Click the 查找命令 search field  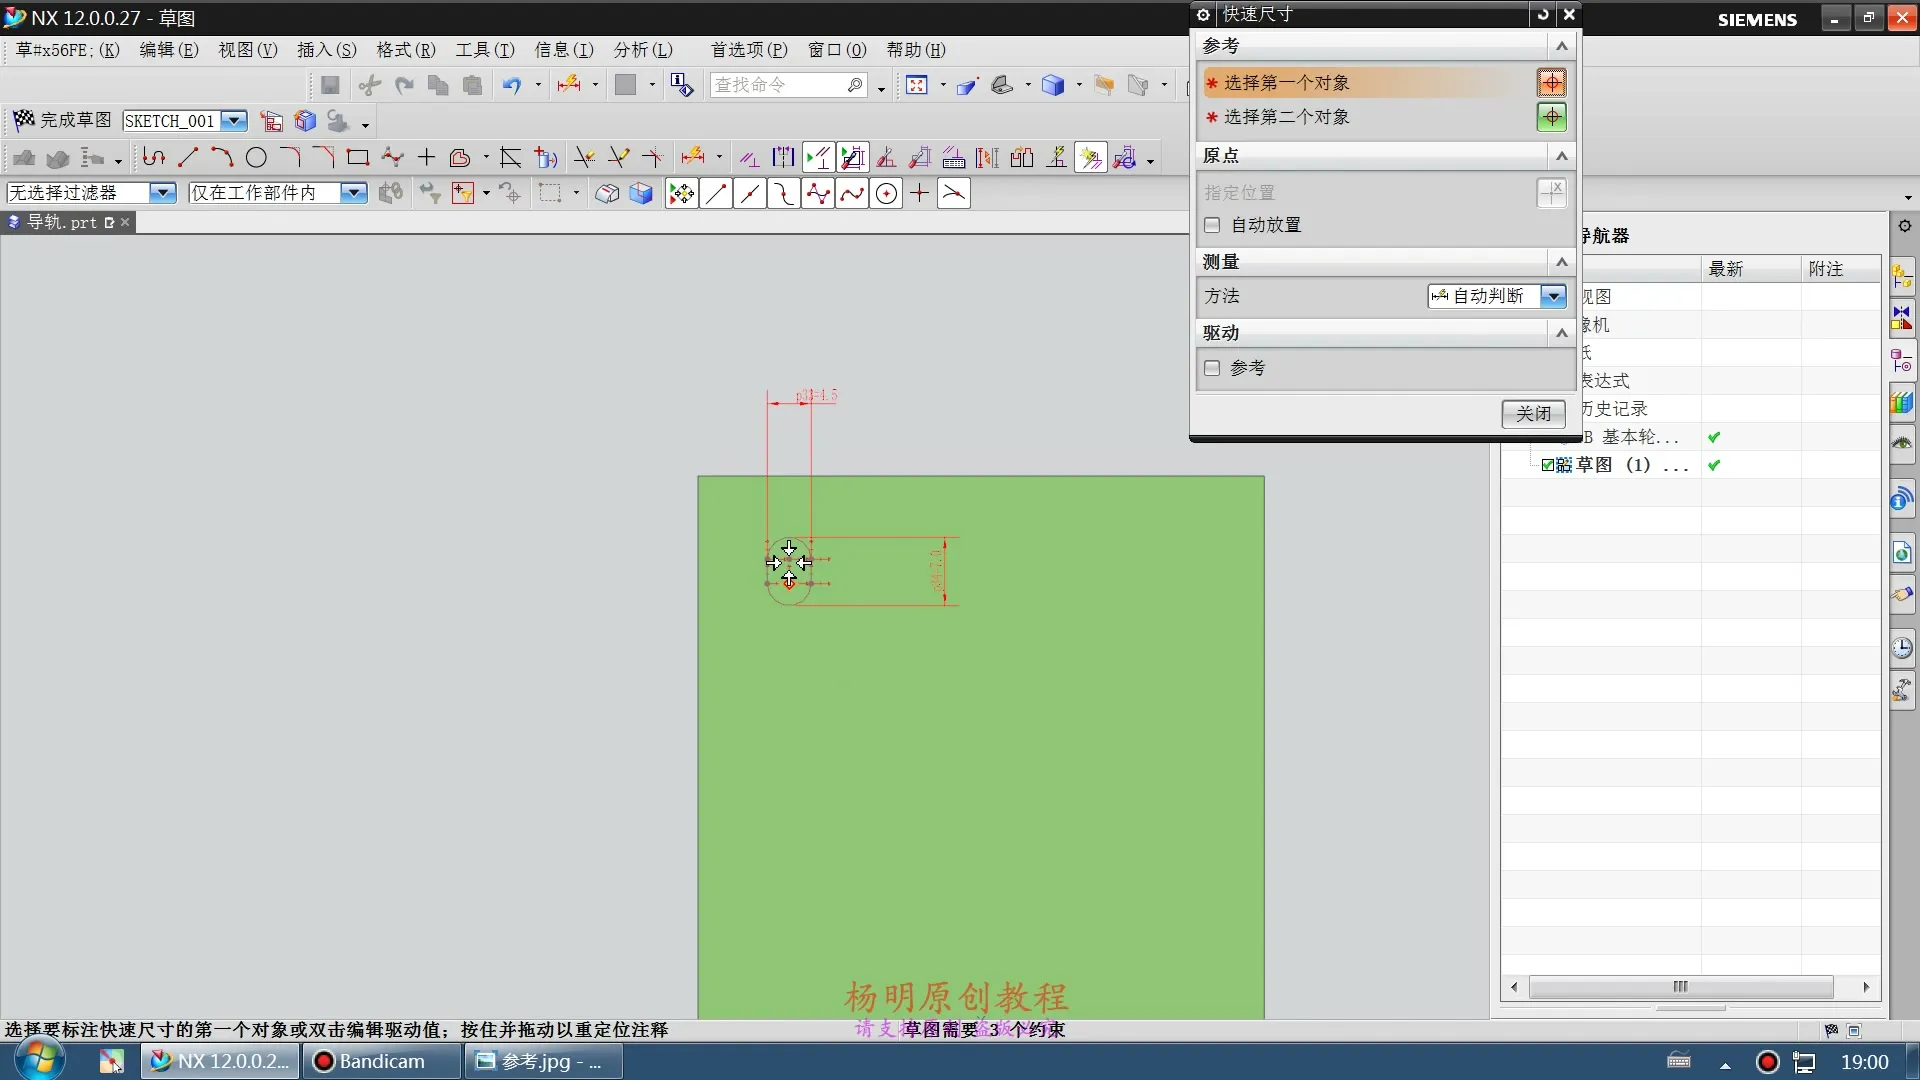pyautogui.click(x=778, y=85)
